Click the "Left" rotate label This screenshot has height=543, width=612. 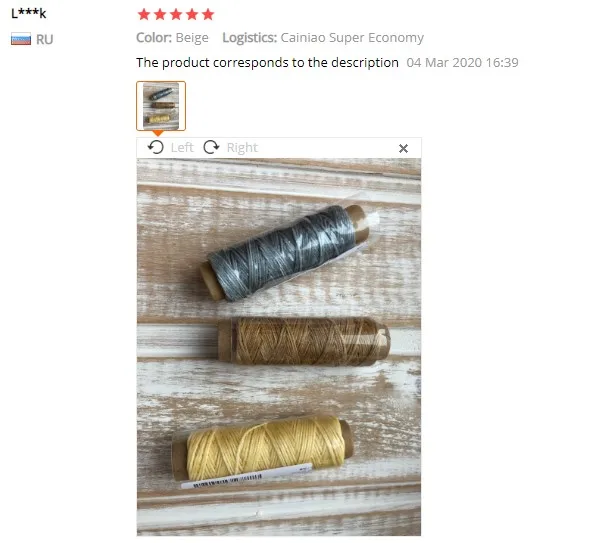click(182, 148)
